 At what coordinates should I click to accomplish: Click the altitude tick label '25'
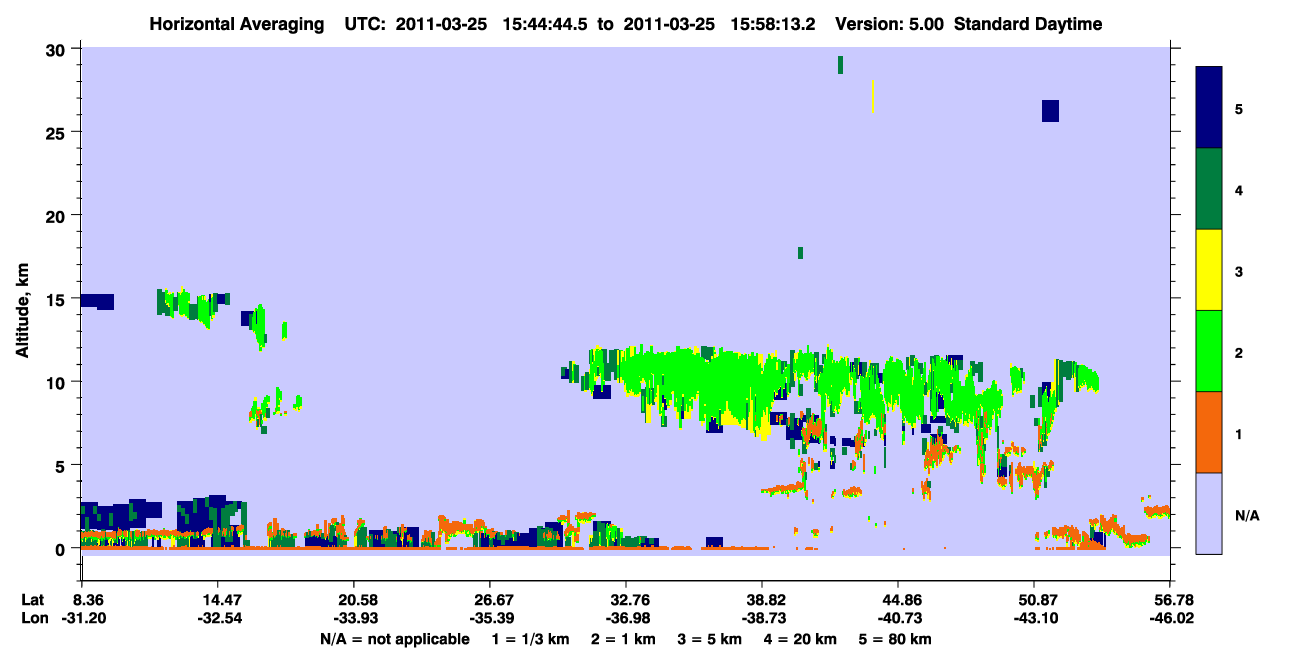(x=58, y=132)
